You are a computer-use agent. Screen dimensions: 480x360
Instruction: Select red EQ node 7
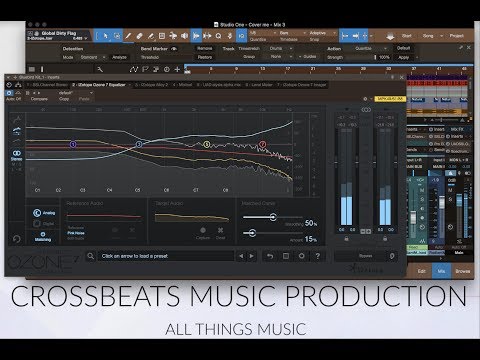pos(263,144)
